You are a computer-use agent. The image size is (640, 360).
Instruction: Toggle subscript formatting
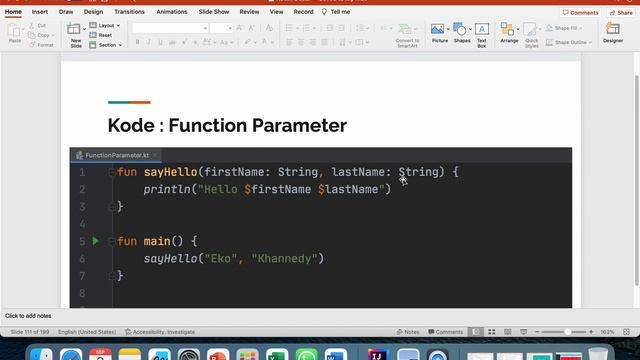coord(196,42)
